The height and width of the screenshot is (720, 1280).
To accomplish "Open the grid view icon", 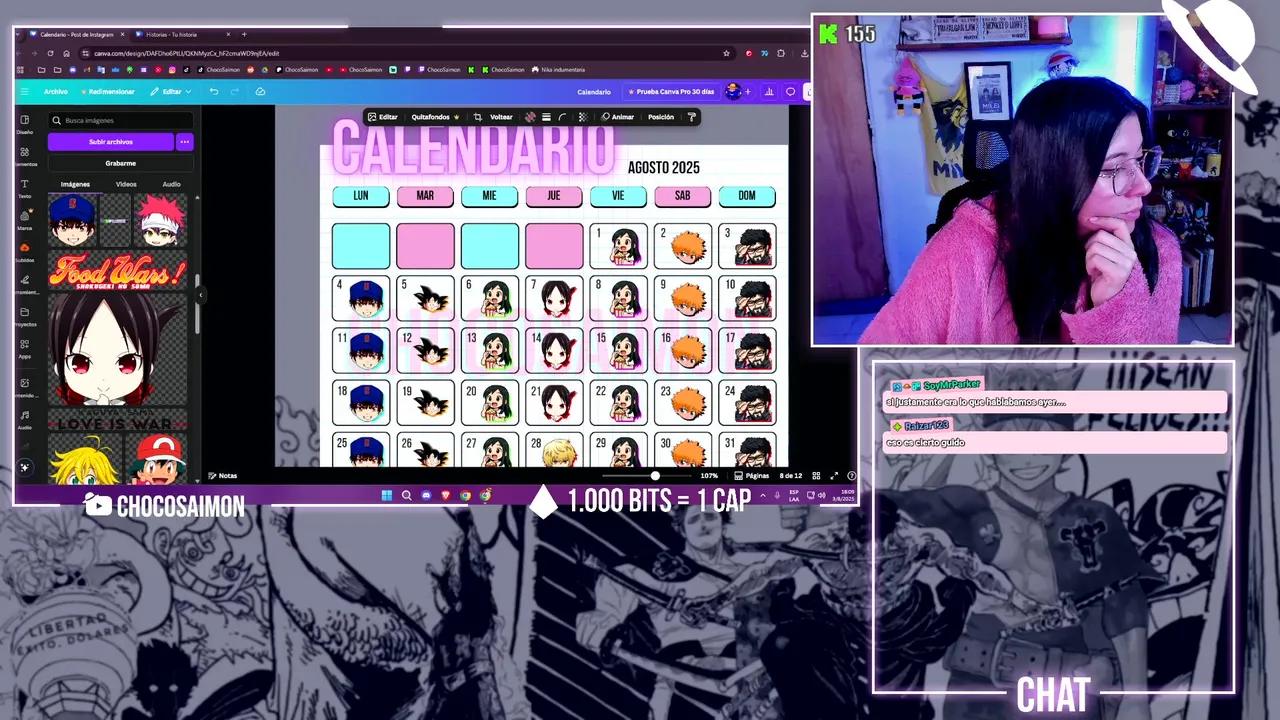I will click(816, 476).
